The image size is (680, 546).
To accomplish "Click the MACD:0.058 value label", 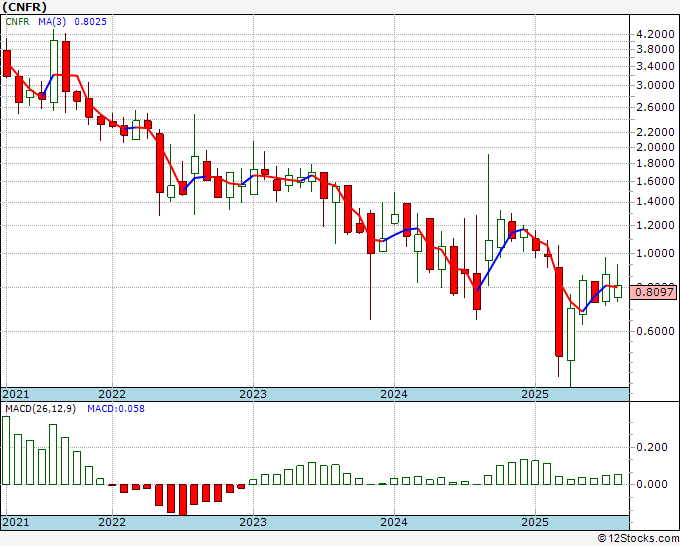I will coord(116,409).
